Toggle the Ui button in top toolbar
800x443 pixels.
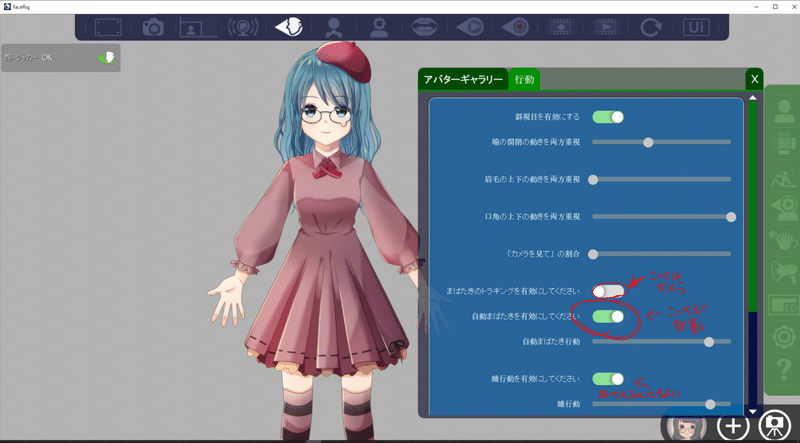(x=696, y=27)
